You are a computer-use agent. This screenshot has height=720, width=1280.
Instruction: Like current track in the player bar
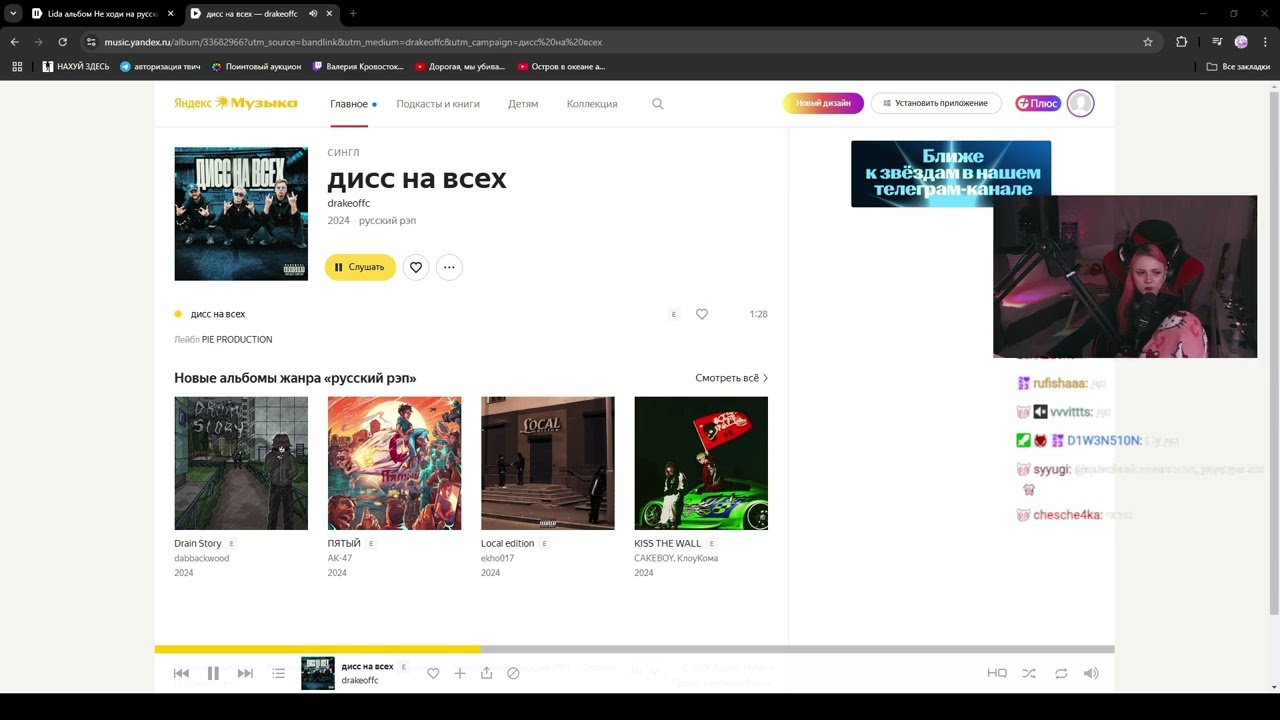[433, 673]
